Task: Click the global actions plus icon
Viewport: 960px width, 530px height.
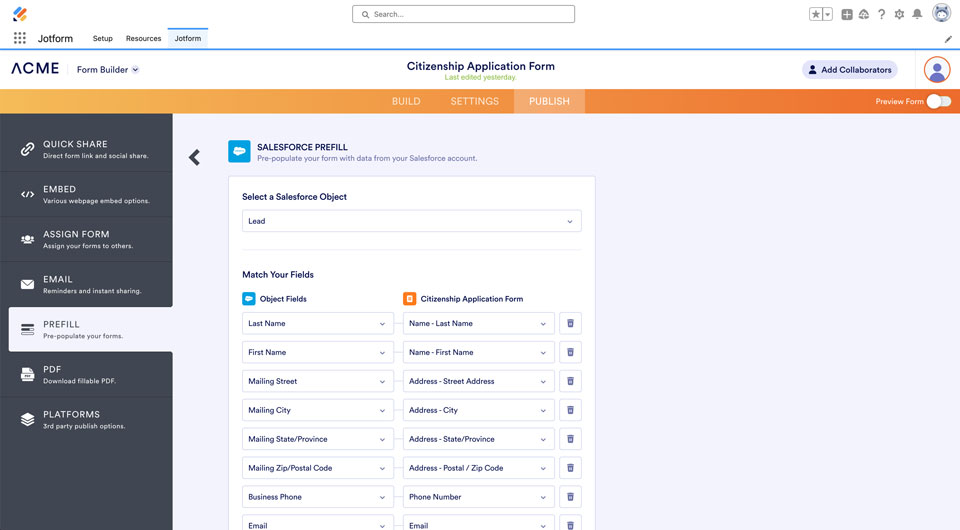Action: tap(847, 14)
